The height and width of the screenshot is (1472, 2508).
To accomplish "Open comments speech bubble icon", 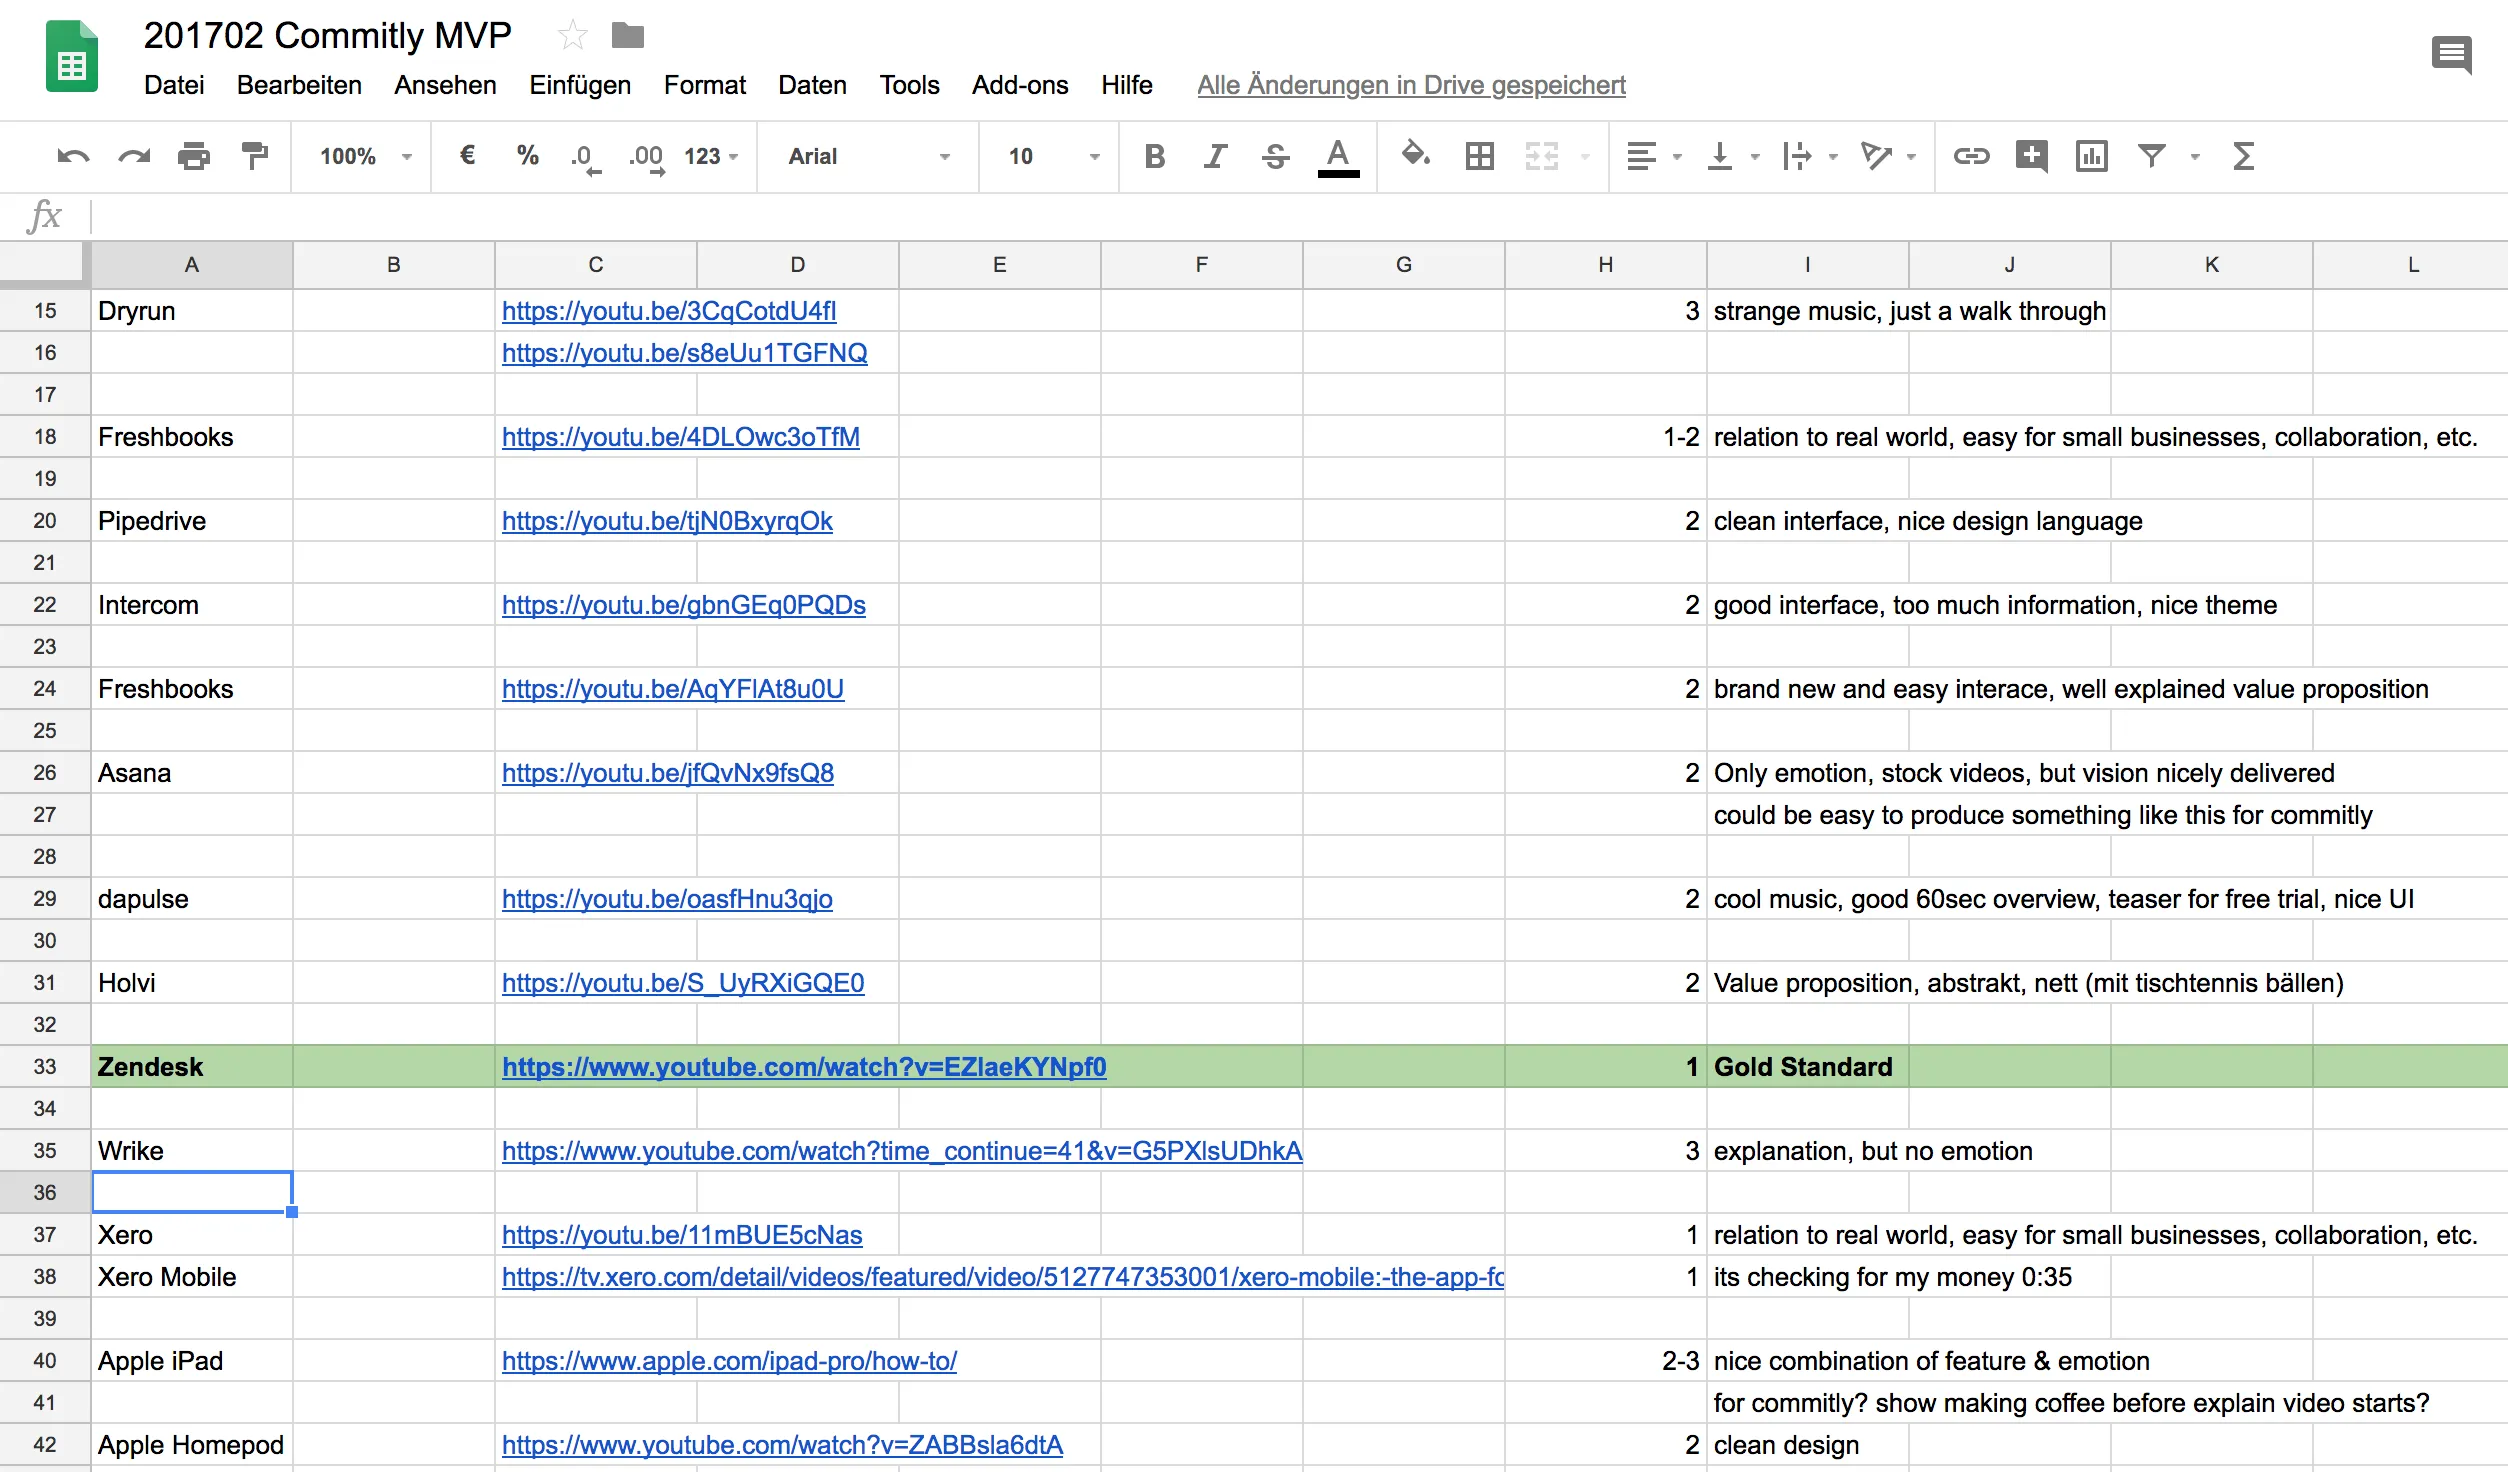I will 2451,54.
